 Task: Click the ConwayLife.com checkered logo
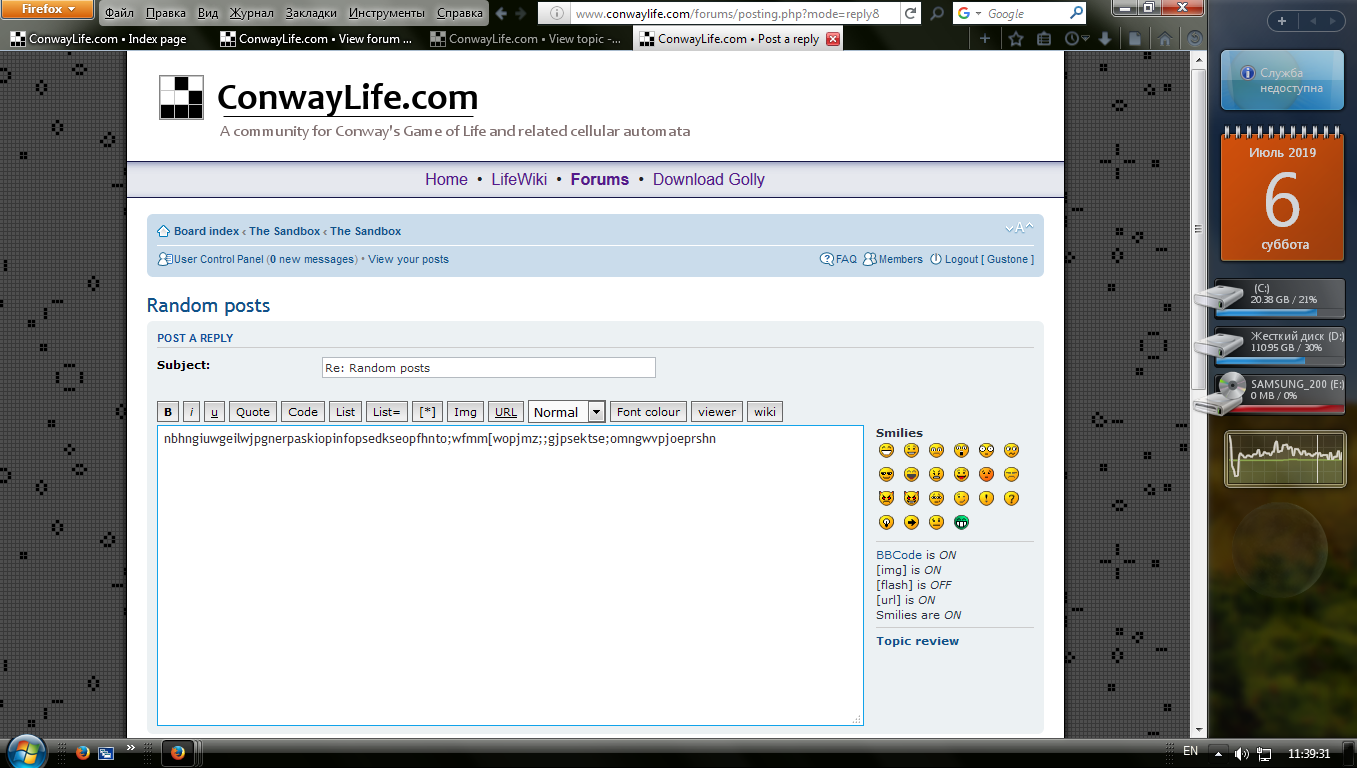(x=181, y=98)
